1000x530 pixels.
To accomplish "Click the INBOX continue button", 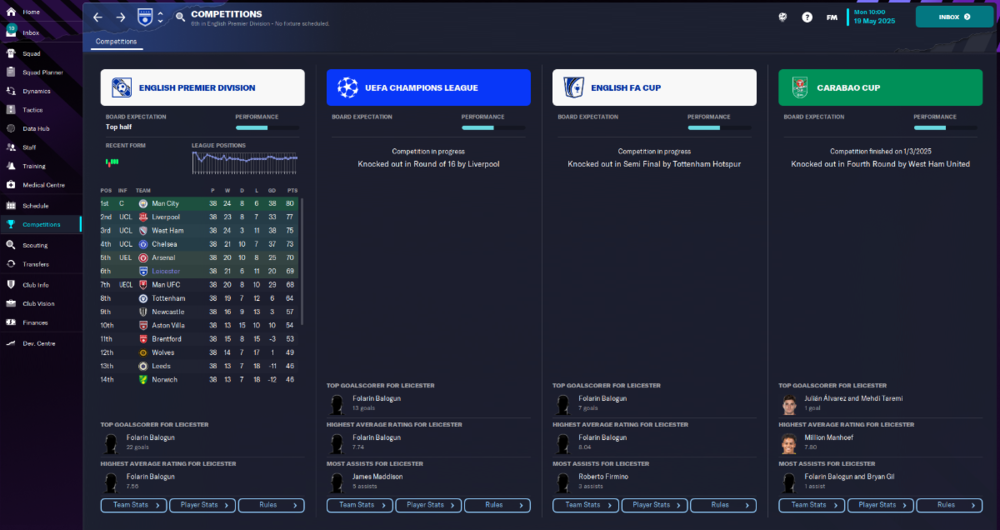I will click(x=954, y=17).
